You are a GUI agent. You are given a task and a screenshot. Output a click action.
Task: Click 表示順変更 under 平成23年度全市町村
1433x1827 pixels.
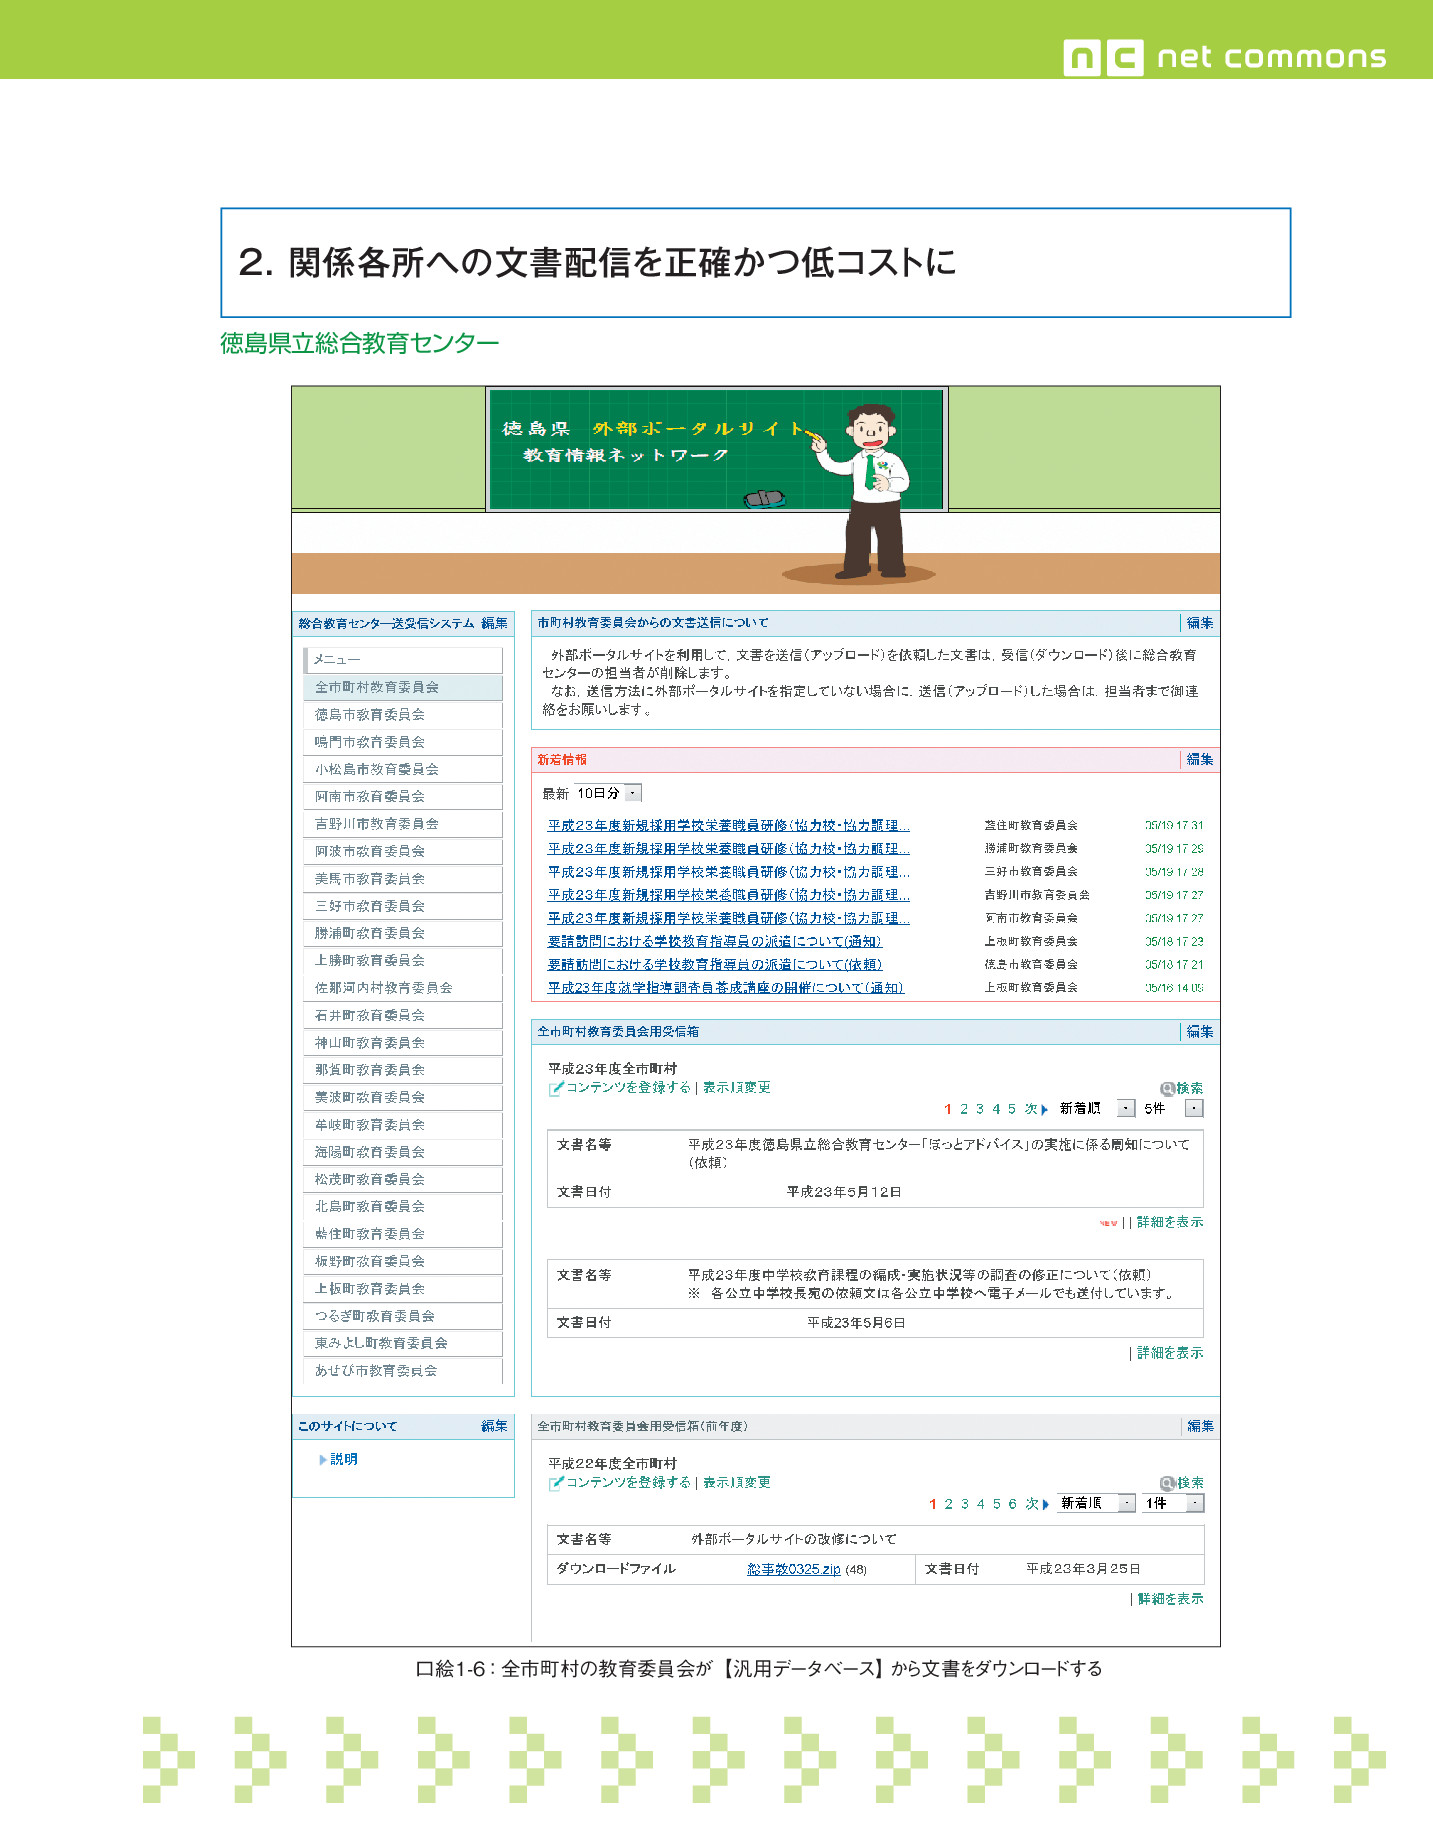tap(736, 1088)
